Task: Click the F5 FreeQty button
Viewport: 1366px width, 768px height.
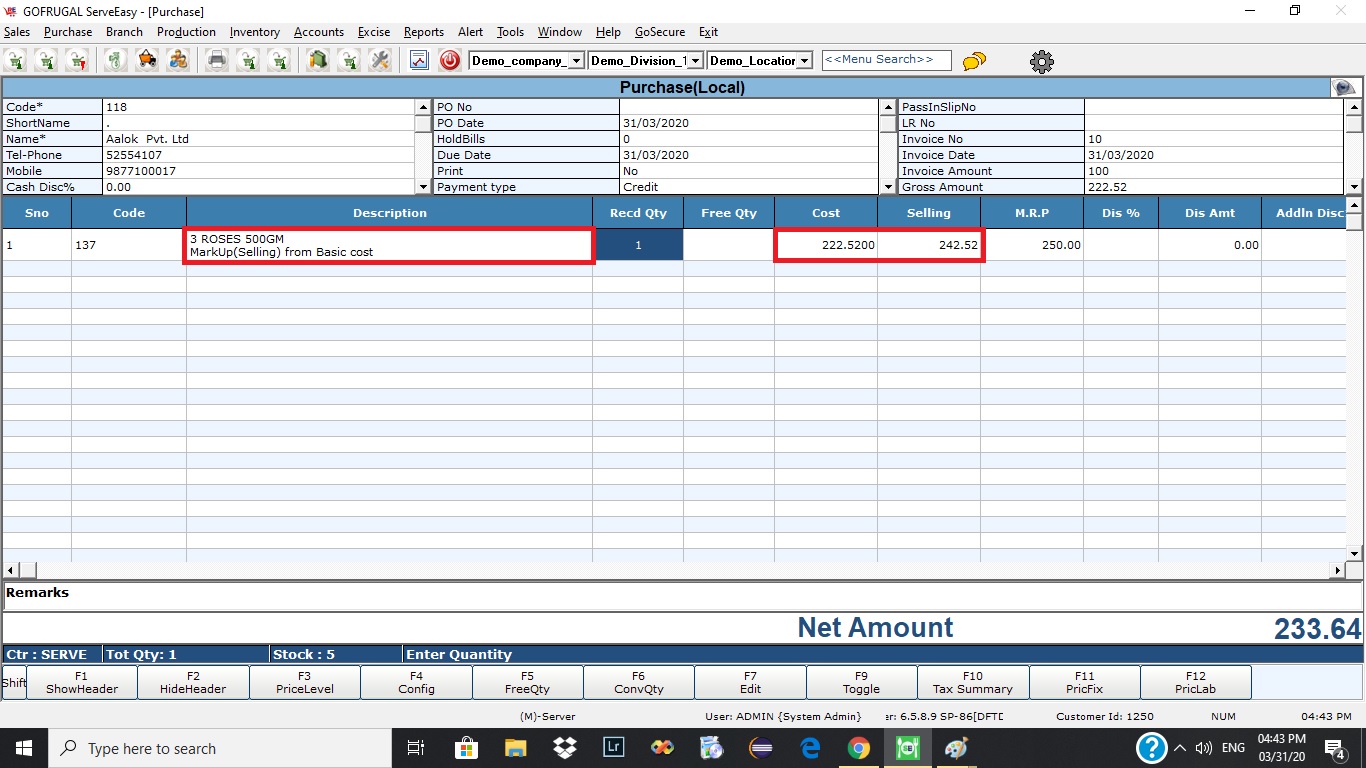Action: (527, 683)
